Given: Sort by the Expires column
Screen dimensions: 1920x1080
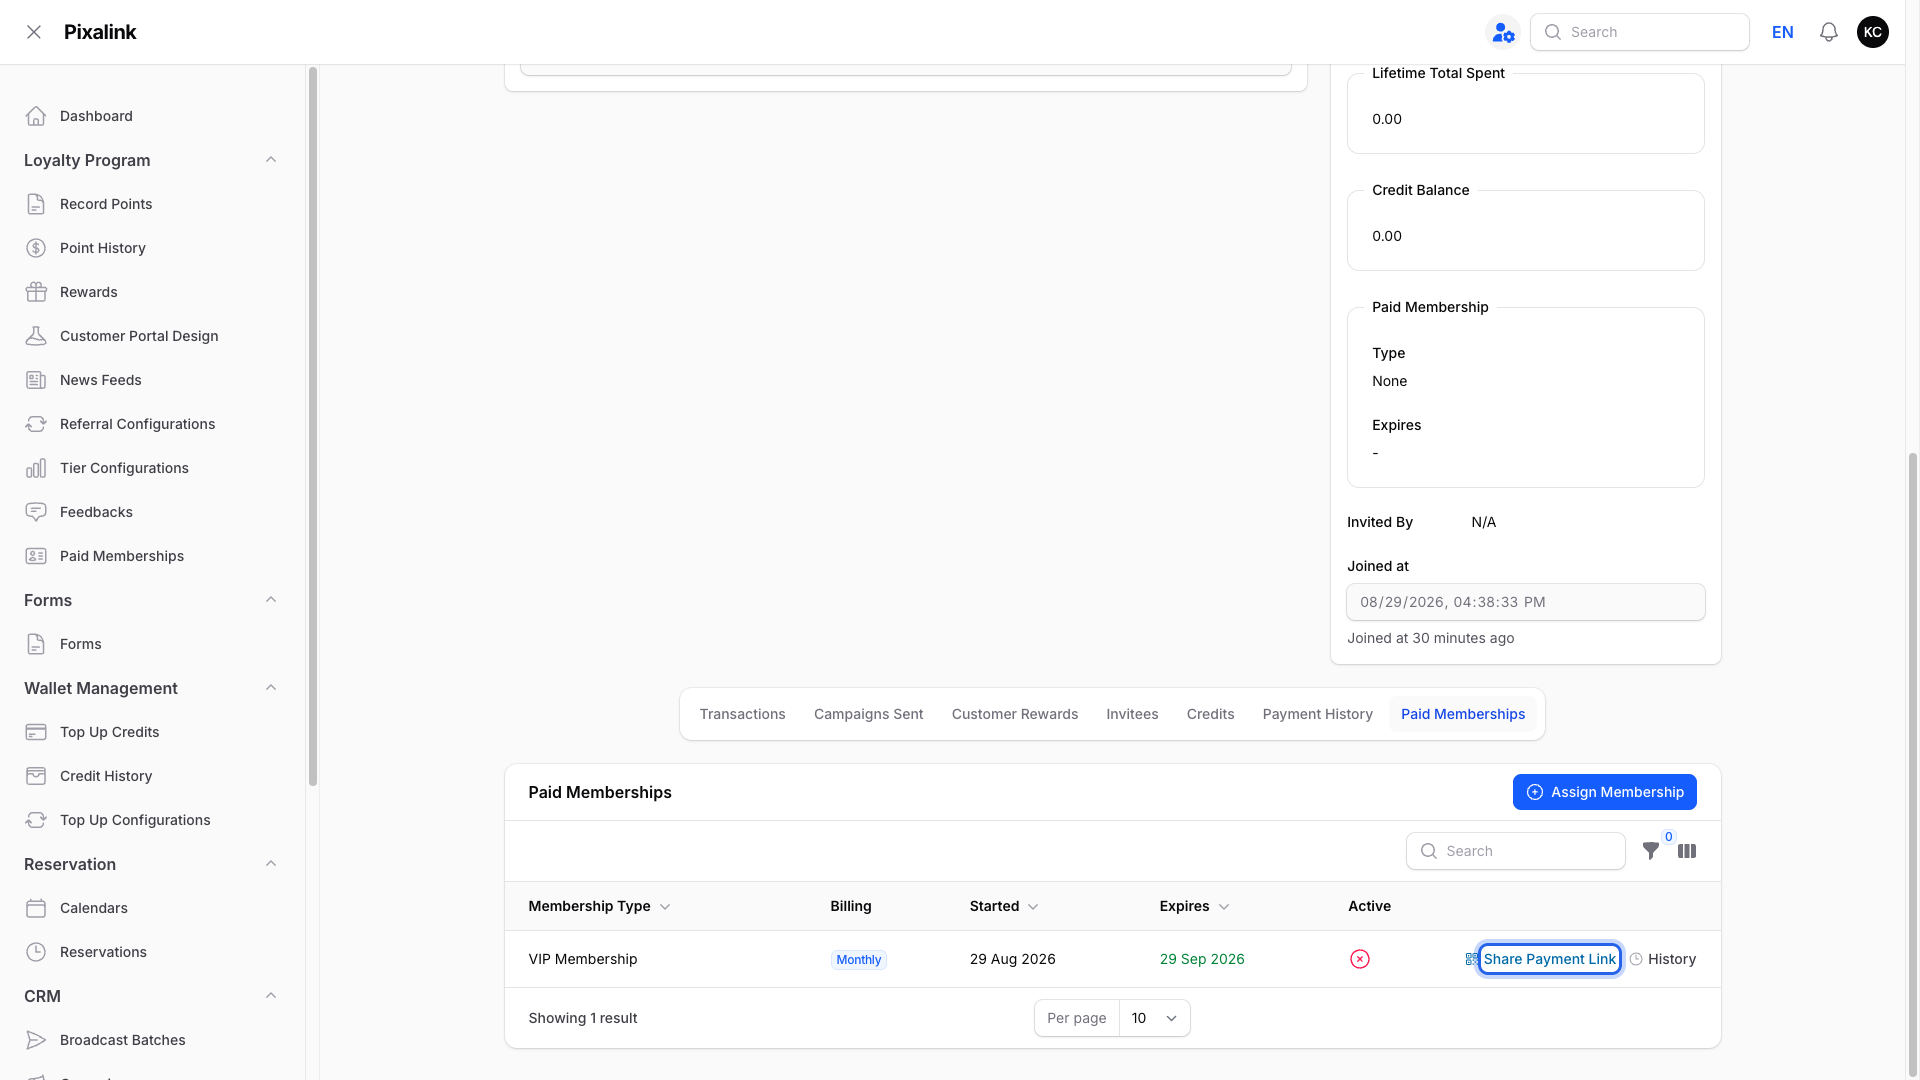Looking at the screenshot, I should click(x=1194, y=906).
